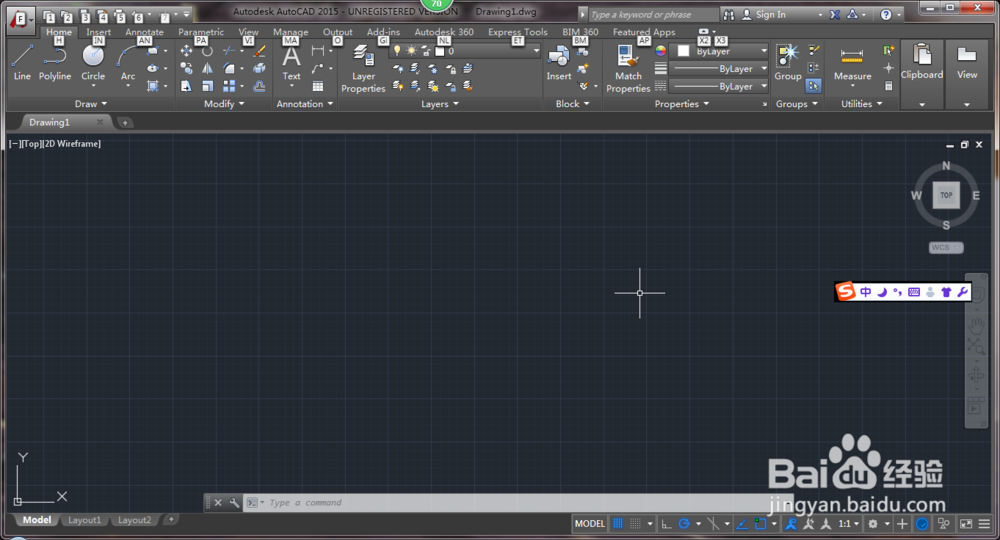Click the Rectangle tool in Draw panel
The image size is (1000, 540).
[152, 51]
